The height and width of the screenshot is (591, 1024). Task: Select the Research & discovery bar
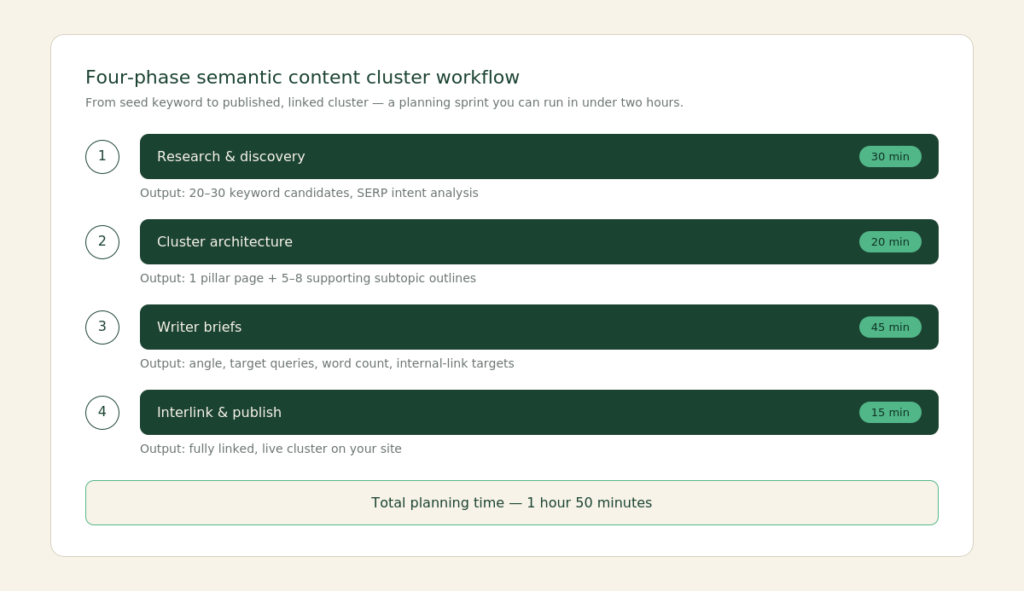pos(539,157)
